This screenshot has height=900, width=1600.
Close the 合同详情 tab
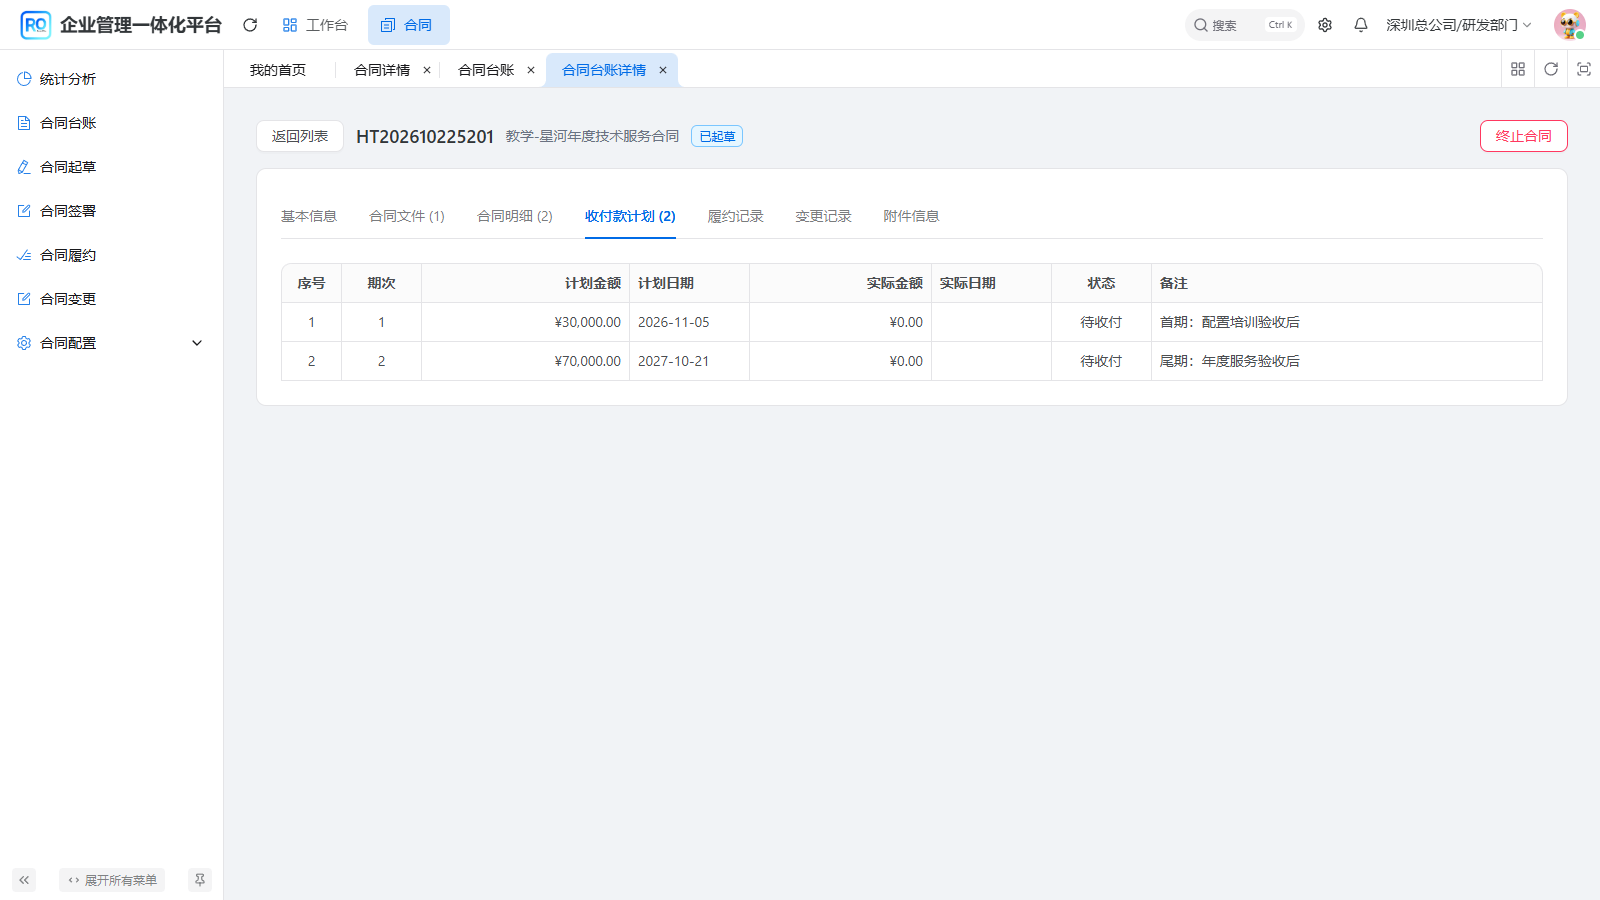click(x=427, y=70)
